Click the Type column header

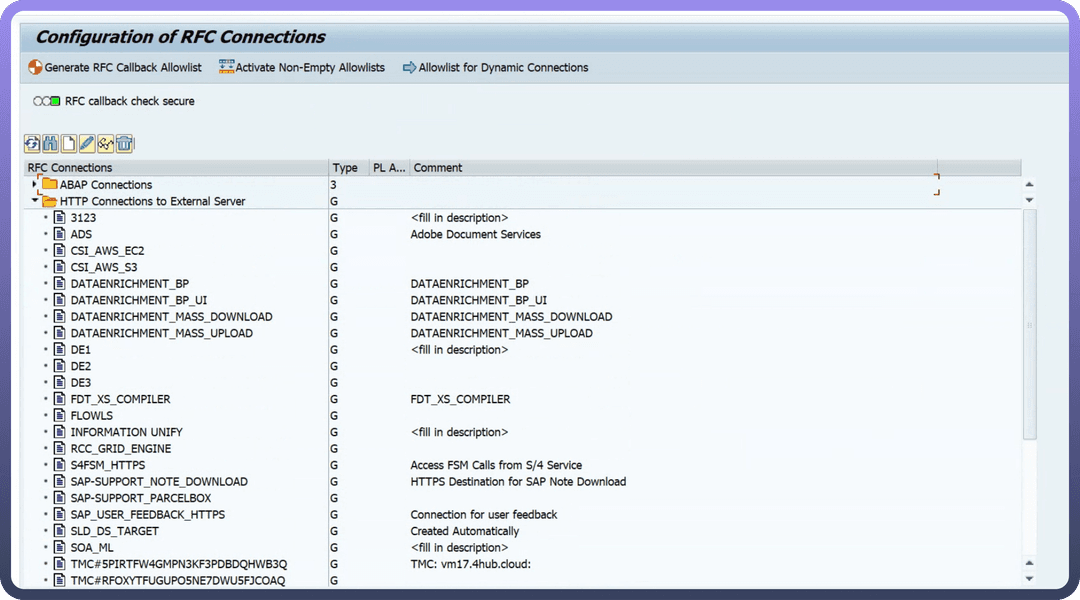(x=345, y=168)
